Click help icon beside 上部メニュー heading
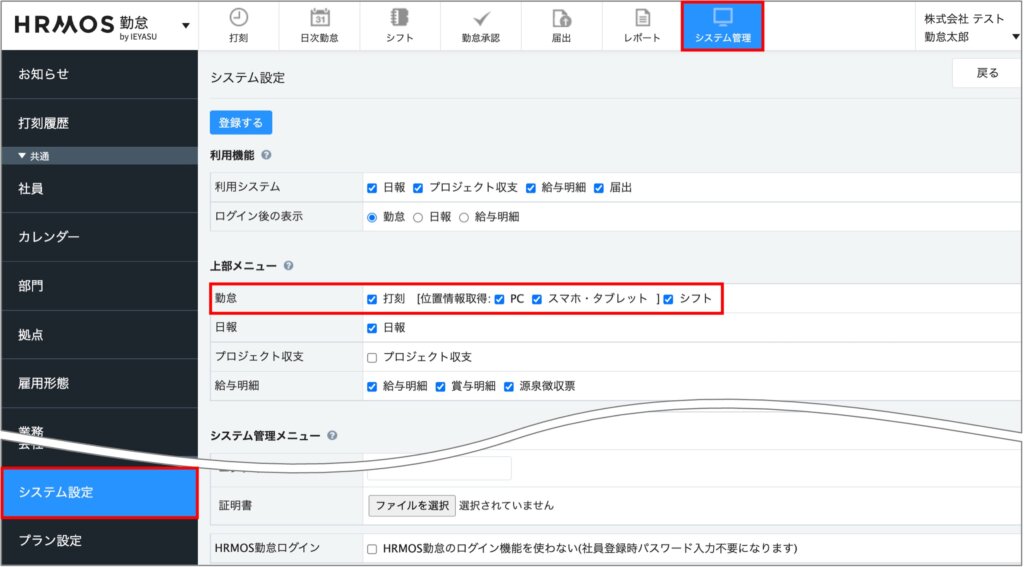This screenshot has width=1024, height=567. point(288,266)
